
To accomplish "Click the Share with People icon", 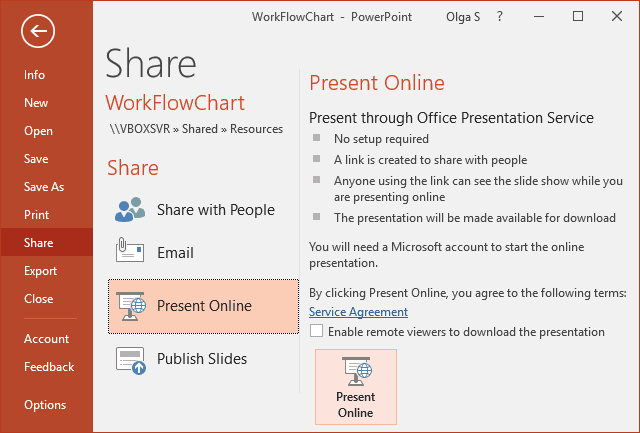I will pyautogui.click(x=130, y=210).
